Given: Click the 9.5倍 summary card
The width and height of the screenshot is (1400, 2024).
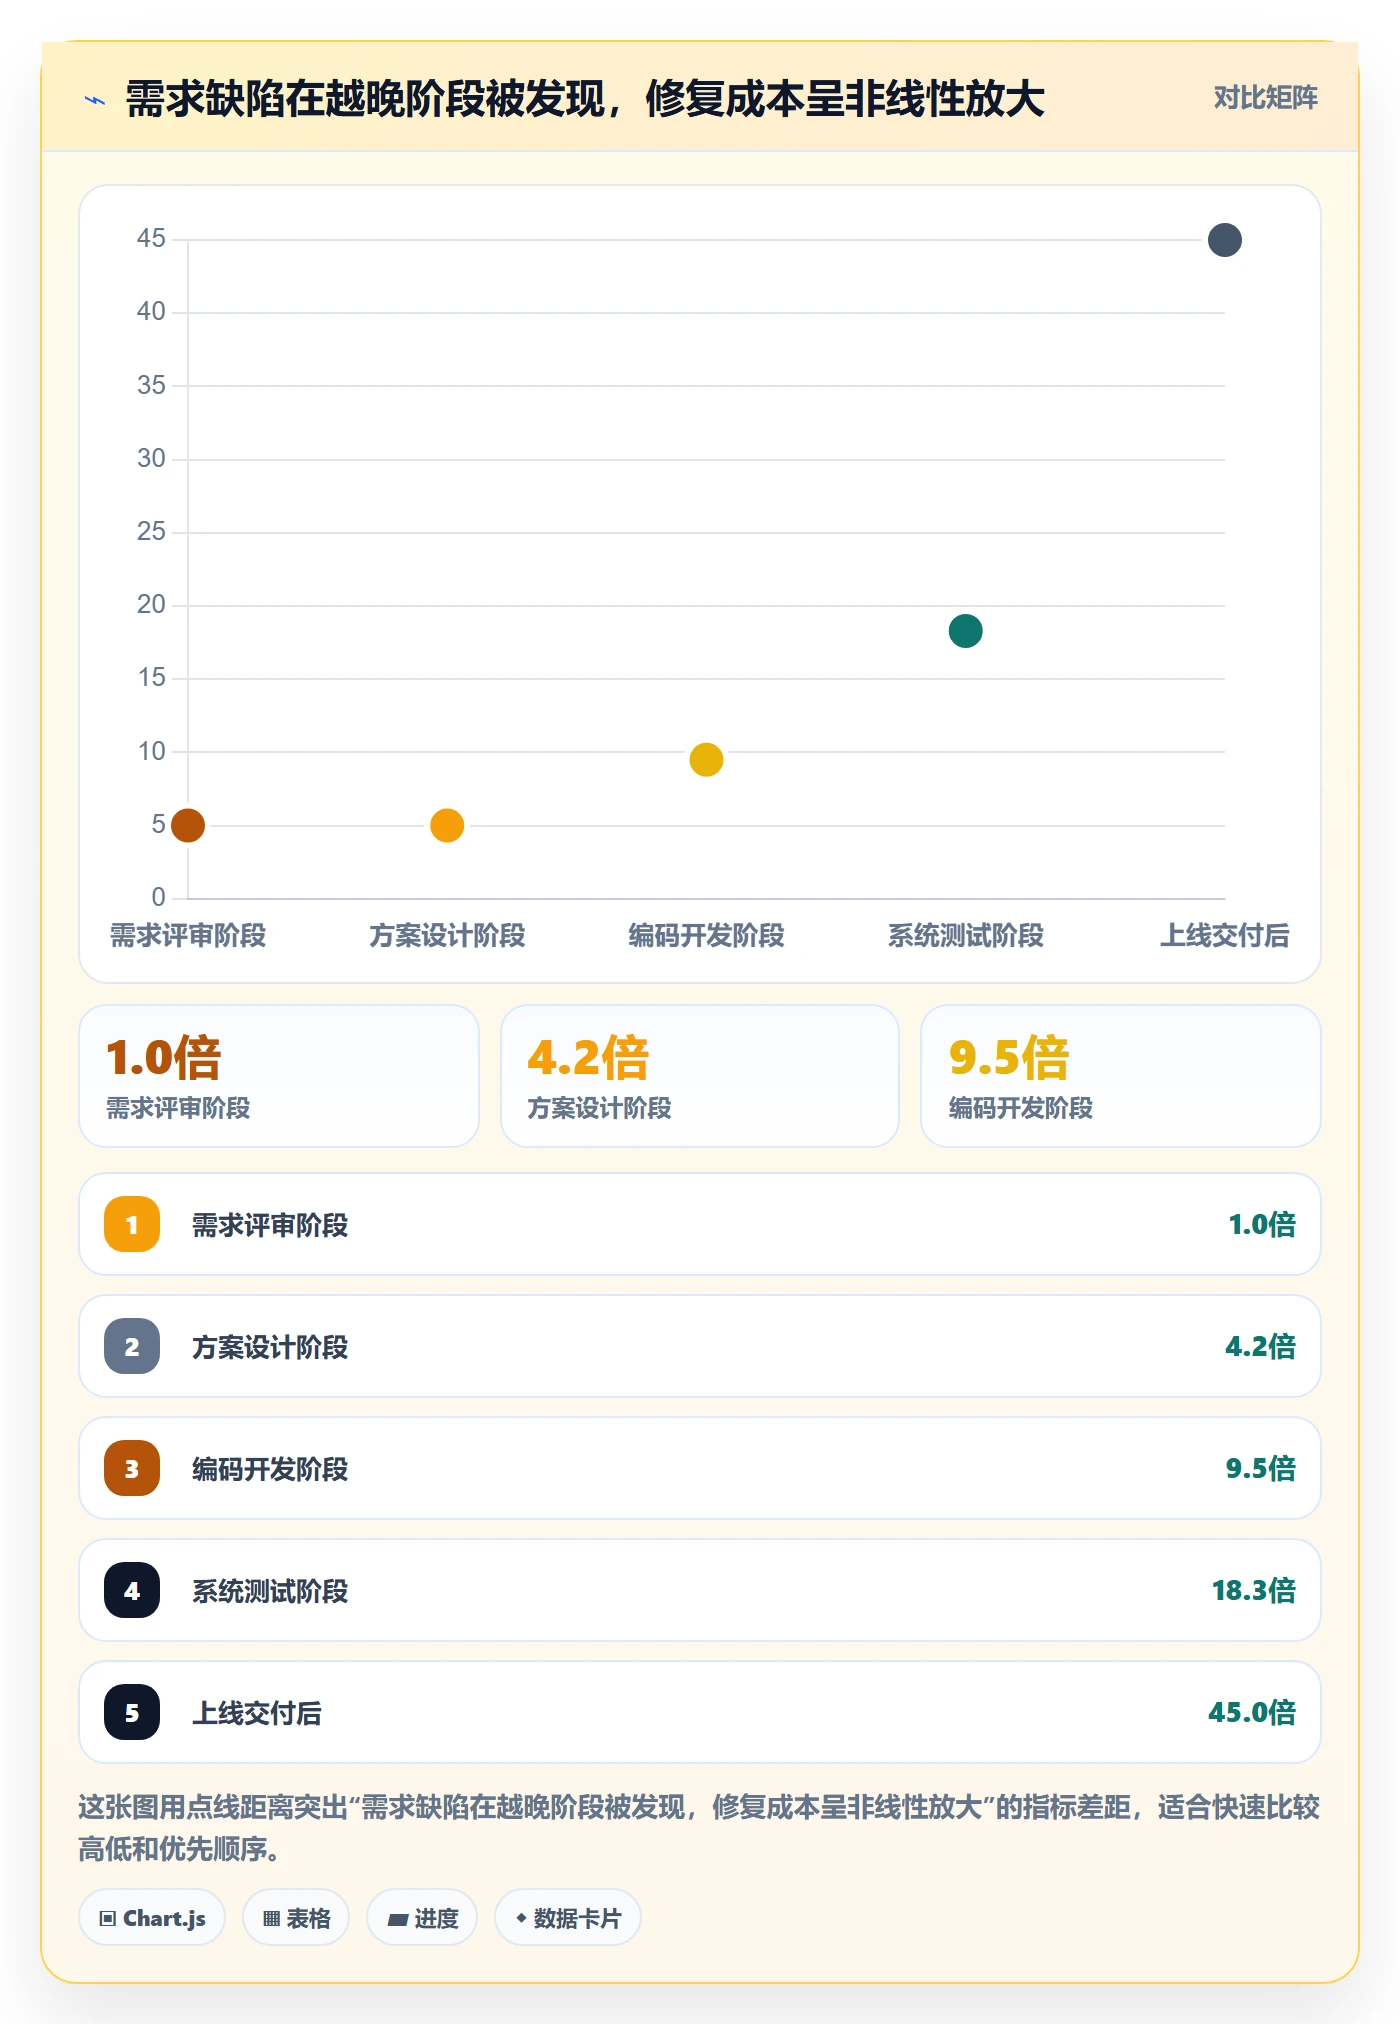Looking at the screenshot, I should pyautogui.click(x=1121, y=1076).
